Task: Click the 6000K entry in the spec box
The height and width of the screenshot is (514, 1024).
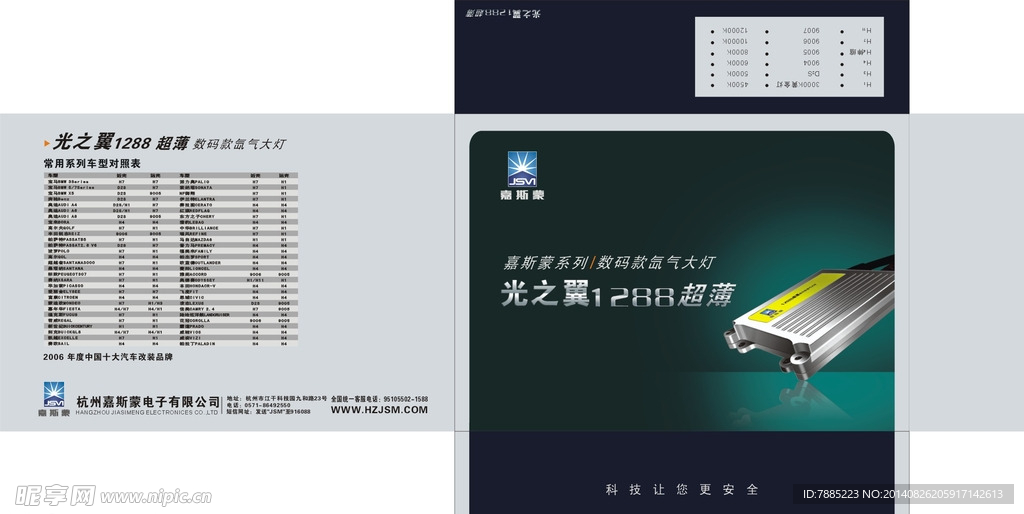Action: pyautogui.click(x=737, y=63)
